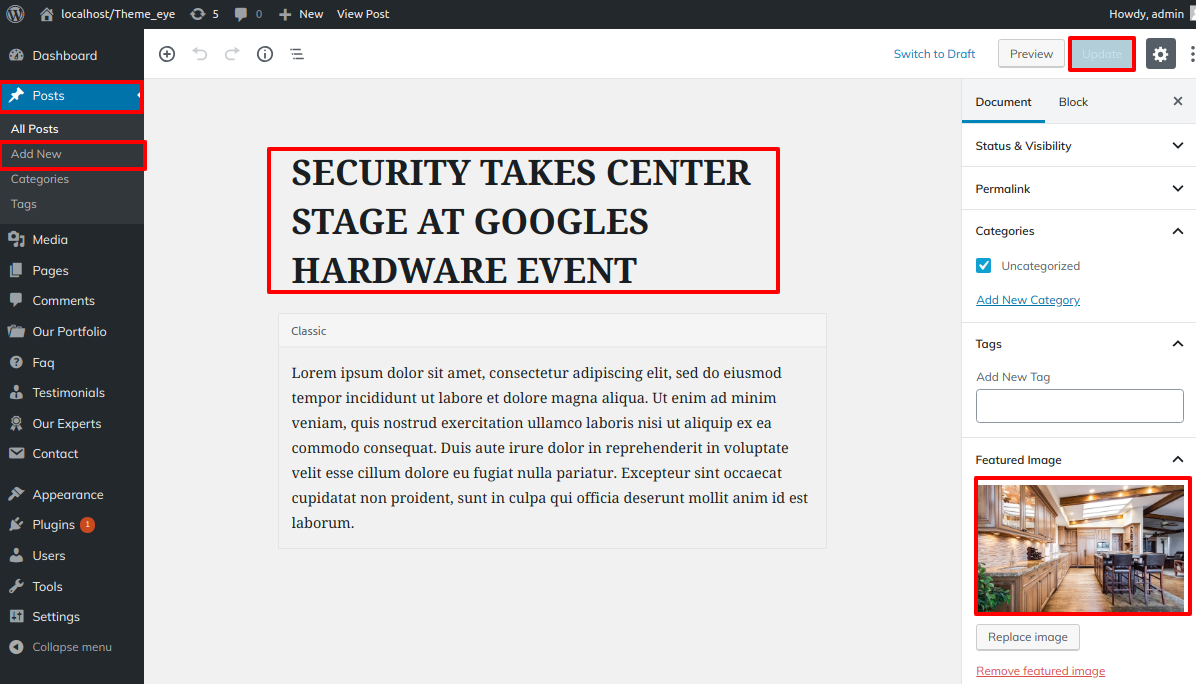Open Our Portfolio in the sidebar menu
This screenshot has width=1196, height=684.
pyautogui.click(x=69, y=332)
